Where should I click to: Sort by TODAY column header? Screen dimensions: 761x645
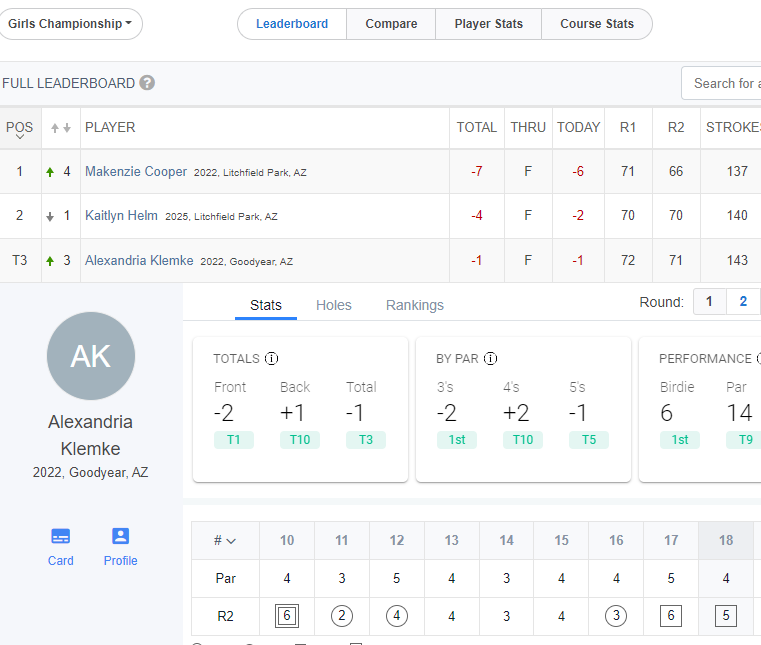pyautogui.click(x=579, y=127)
